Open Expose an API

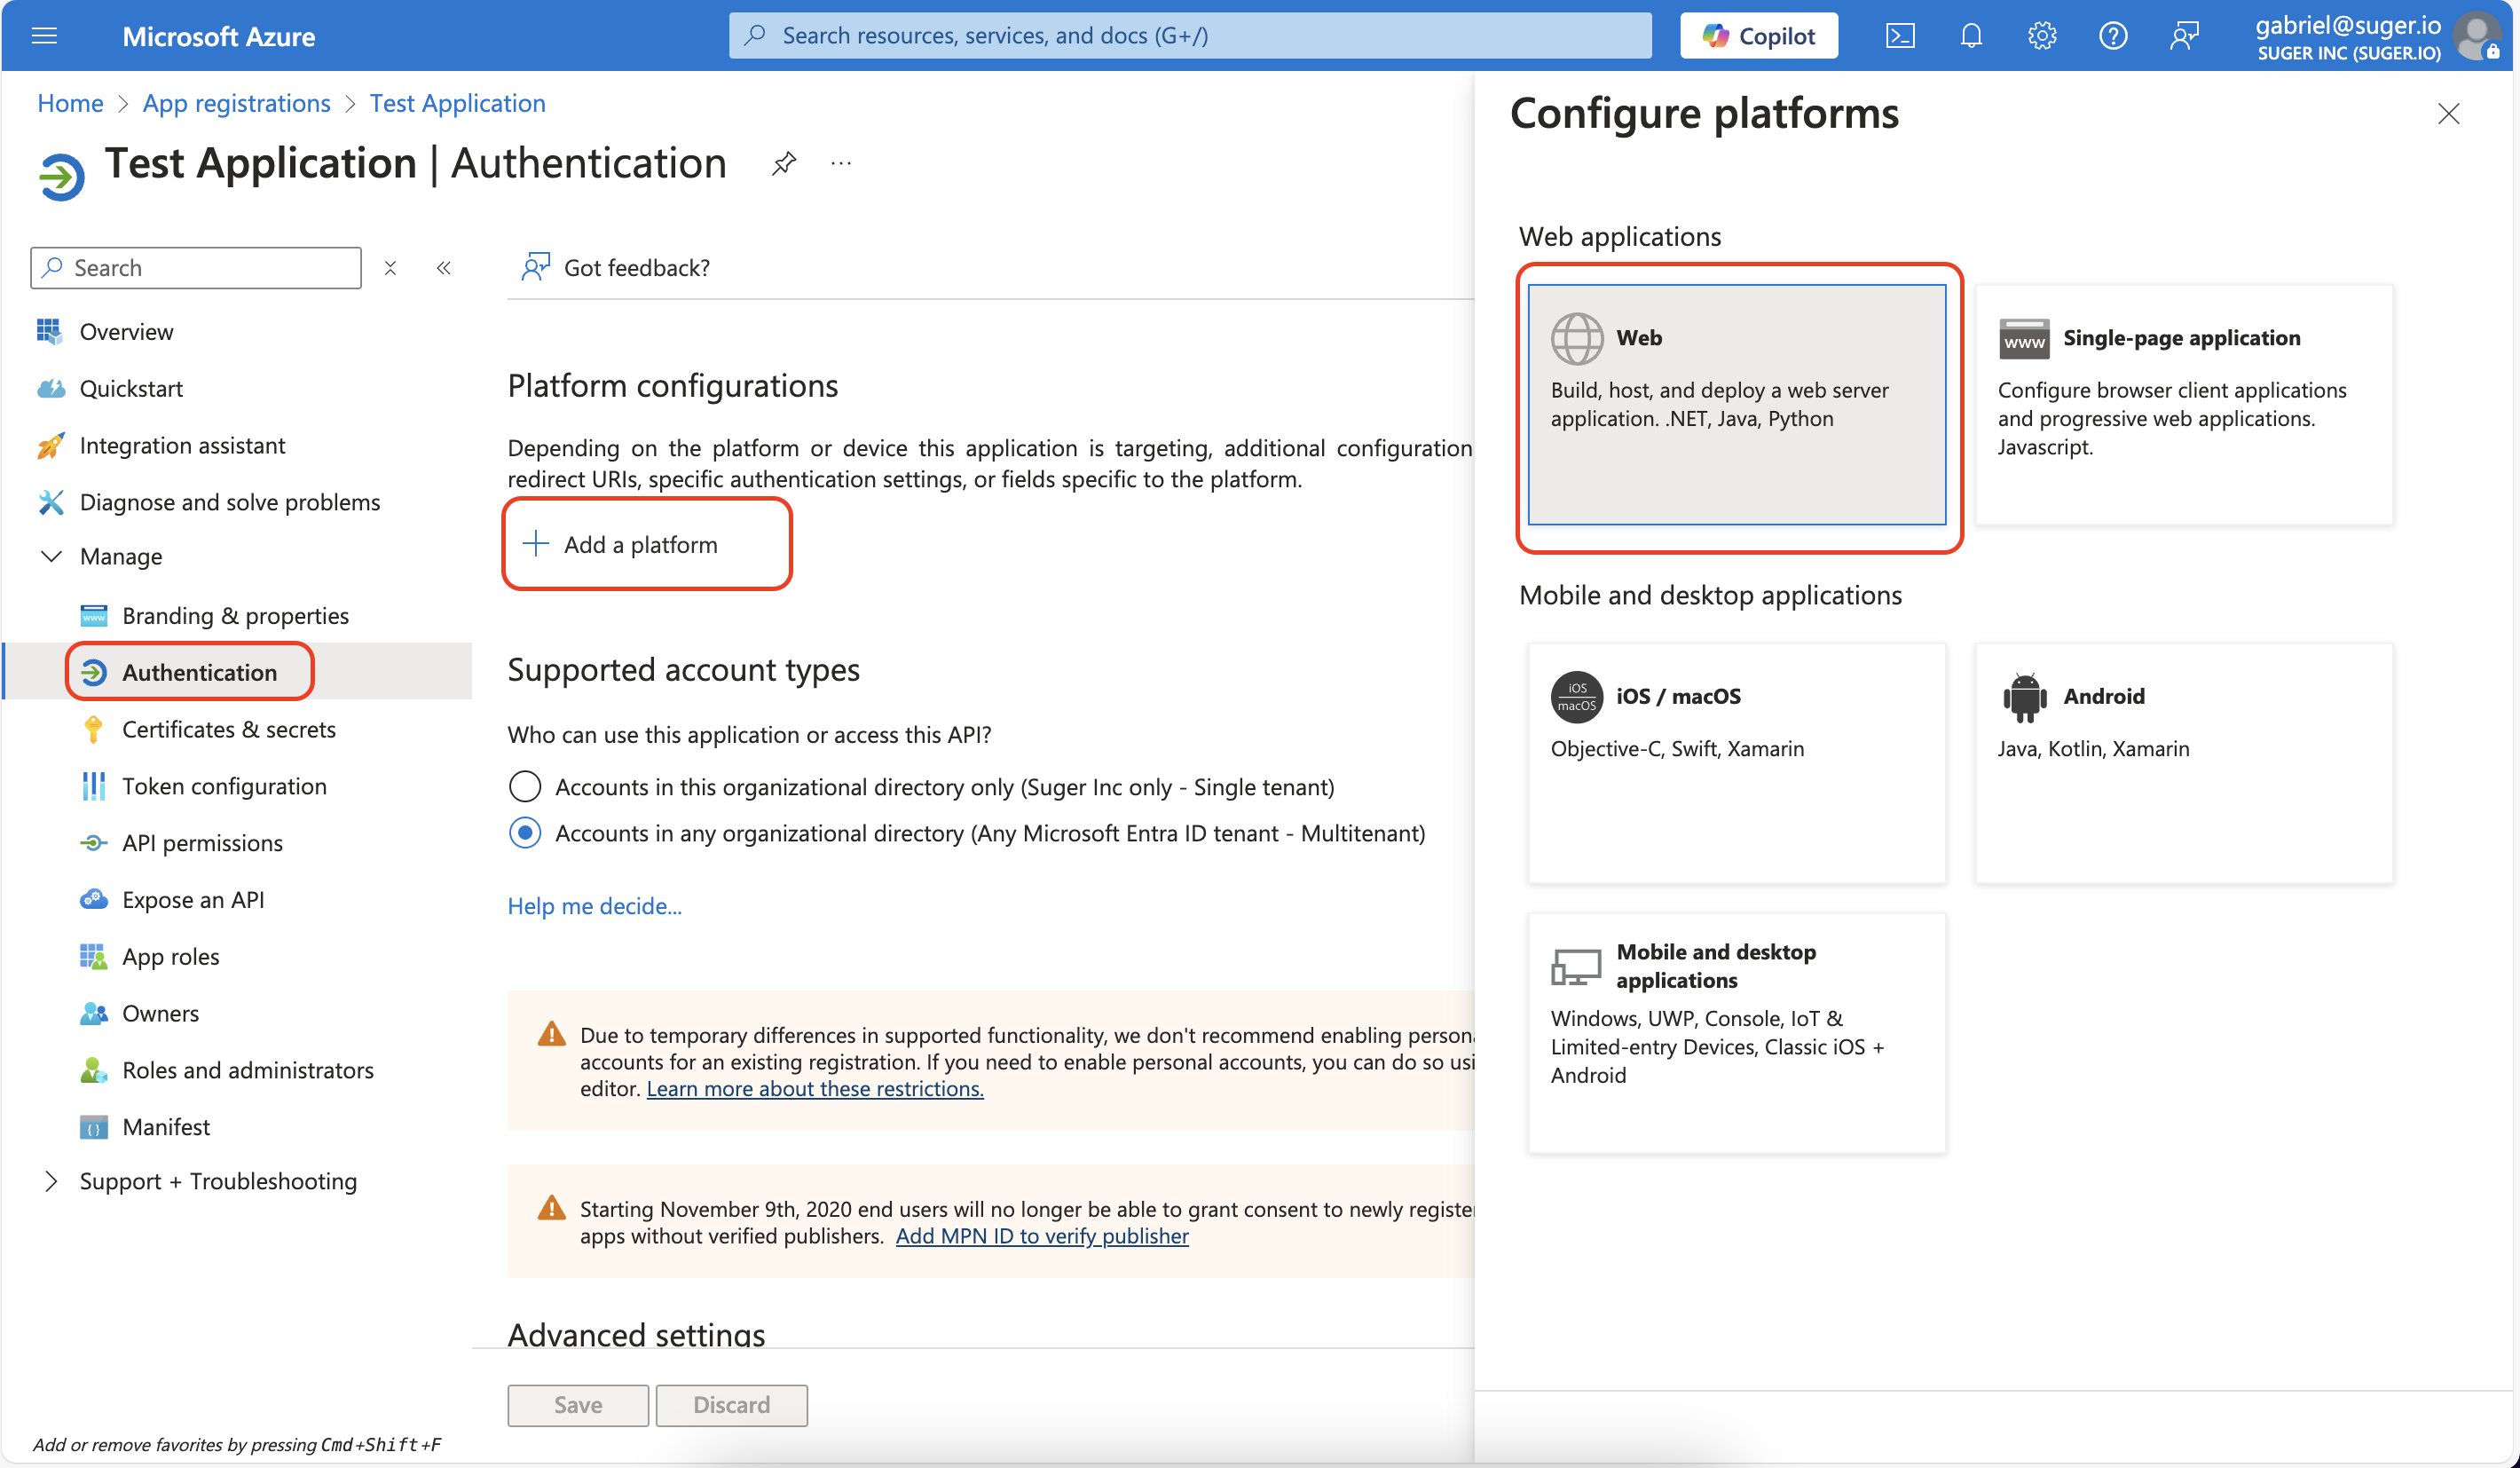193,899
